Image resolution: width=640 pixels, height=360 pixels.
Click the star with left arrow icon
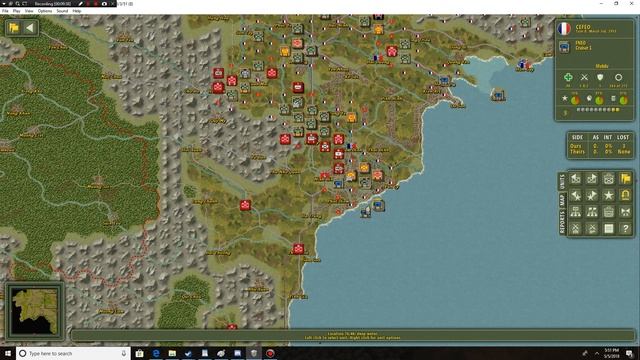pyautogui.click(x=576, y=196)
